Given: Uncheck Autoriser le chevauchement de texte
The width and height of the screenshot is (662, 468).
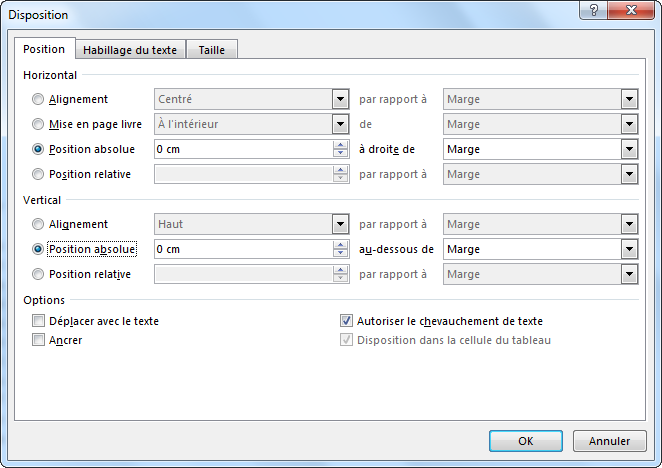Looking at the screenshot, I should (347, 321).
